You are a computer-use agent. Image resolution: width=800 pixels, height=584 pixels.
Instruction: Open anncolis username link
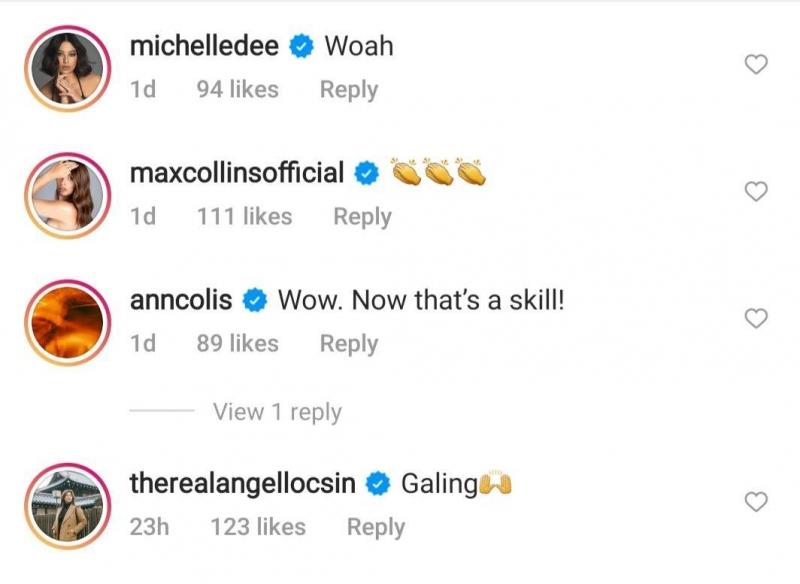181,299
